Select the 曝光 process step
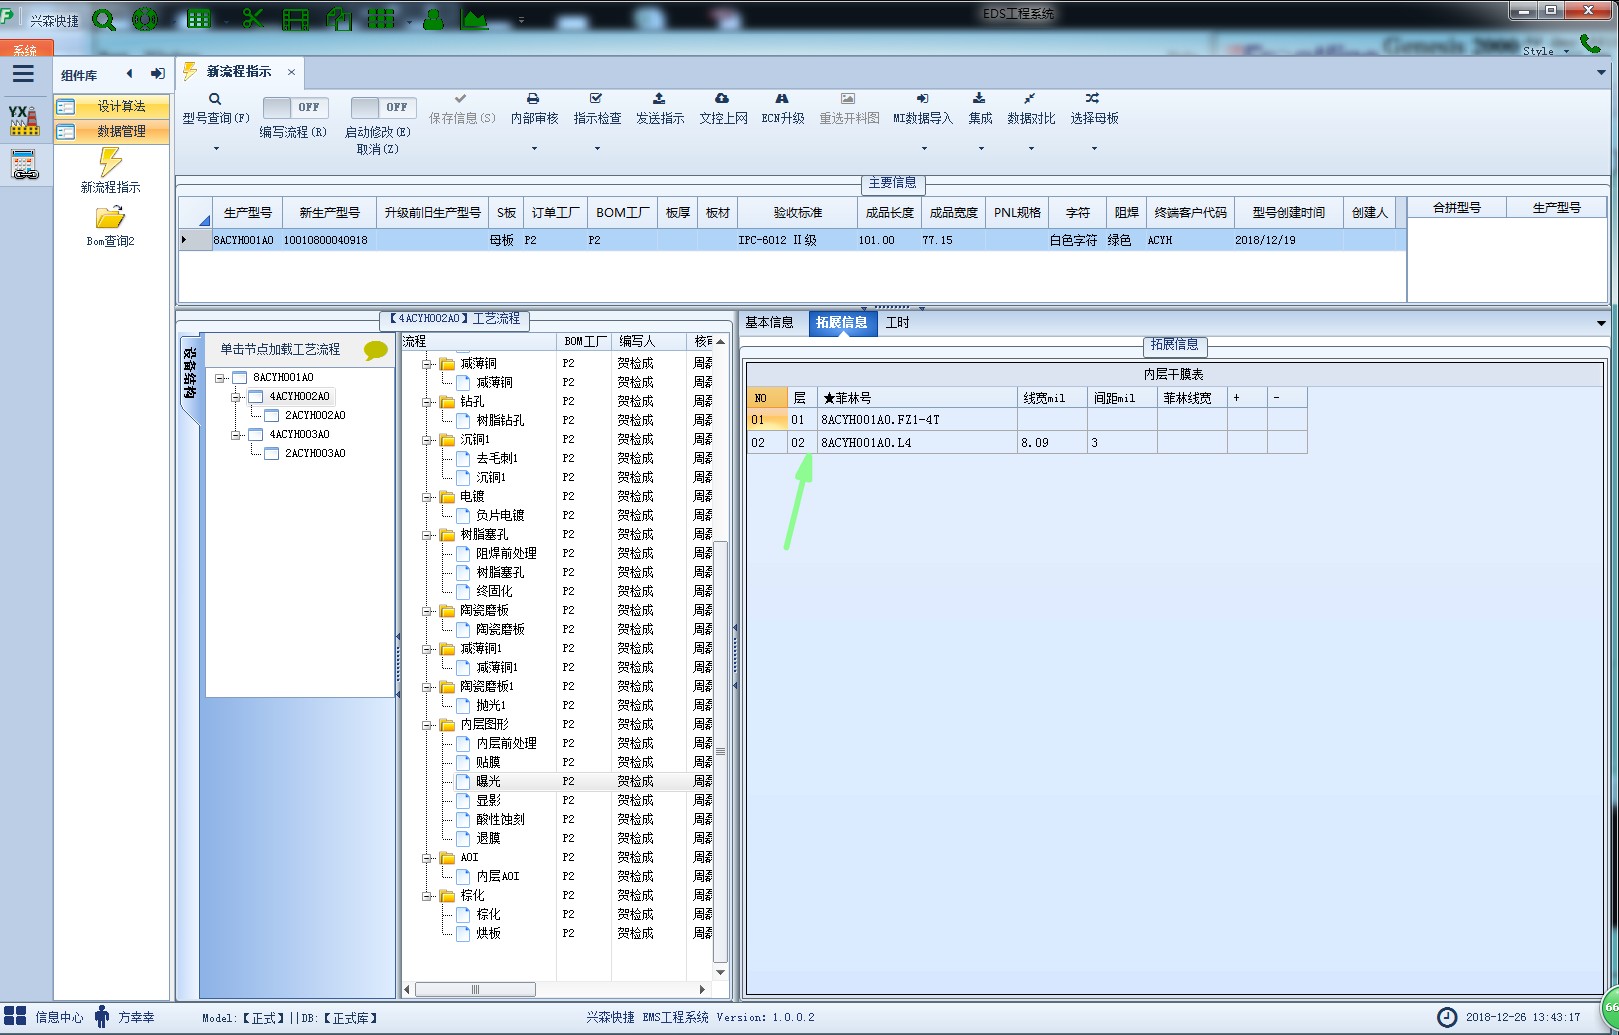Screen dimensions: 1619x1035 [488, 782]
